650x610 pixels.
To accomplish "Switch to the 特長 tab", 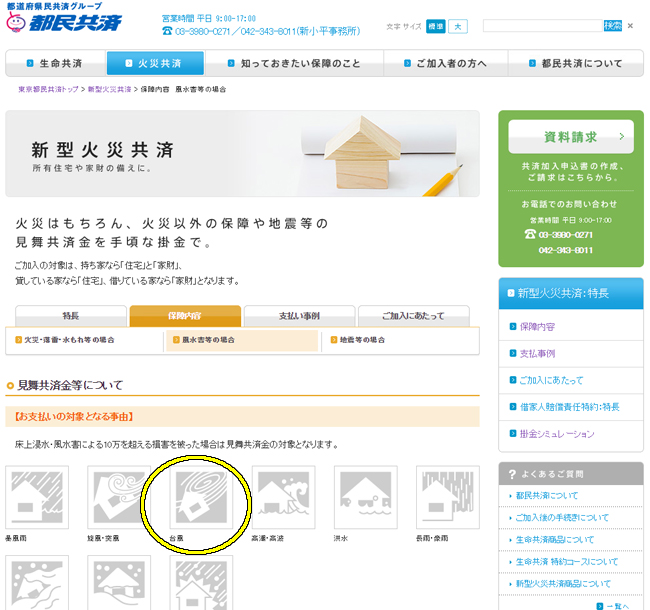I will pyautogui.click(x=71, y=316).
